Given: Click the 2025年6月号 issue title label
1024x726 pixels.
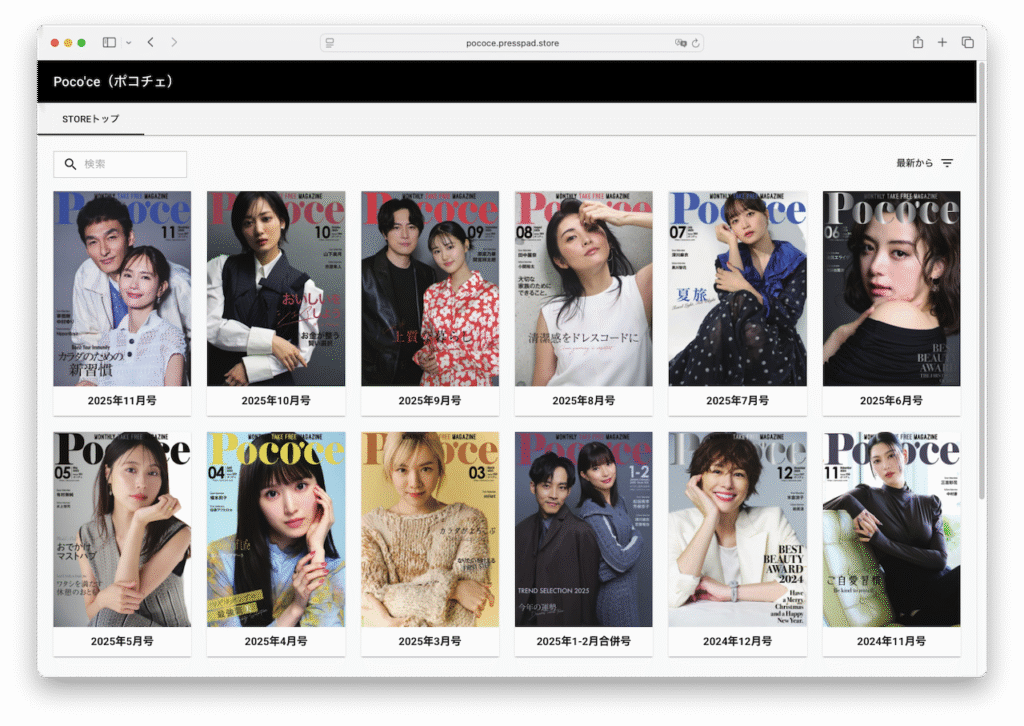Looking at the screenshot, I should (891, 401).
